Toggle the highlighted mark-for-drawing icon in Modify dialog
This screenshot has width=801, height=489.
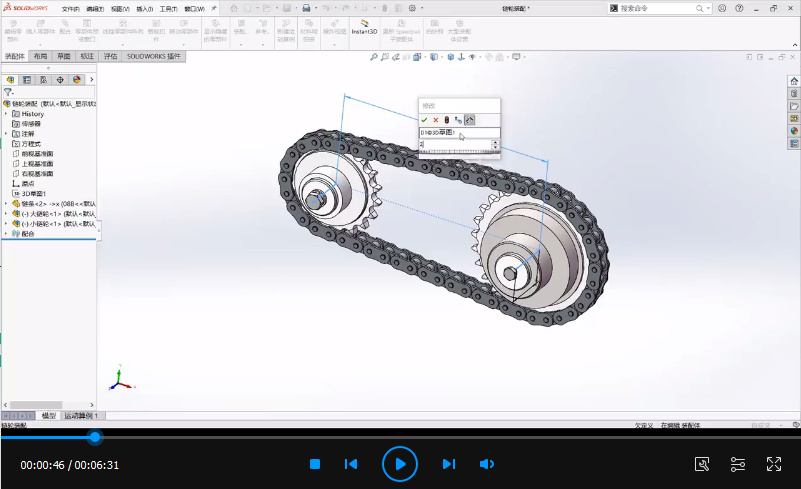pos(469,120)
